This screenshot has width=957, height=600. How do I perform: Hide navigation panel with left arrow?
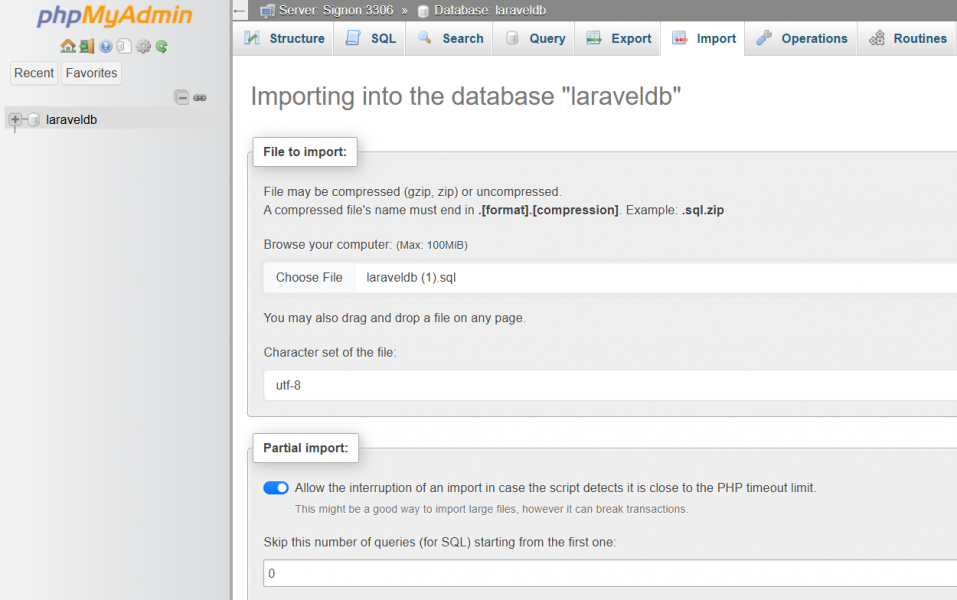click(239, 11)
